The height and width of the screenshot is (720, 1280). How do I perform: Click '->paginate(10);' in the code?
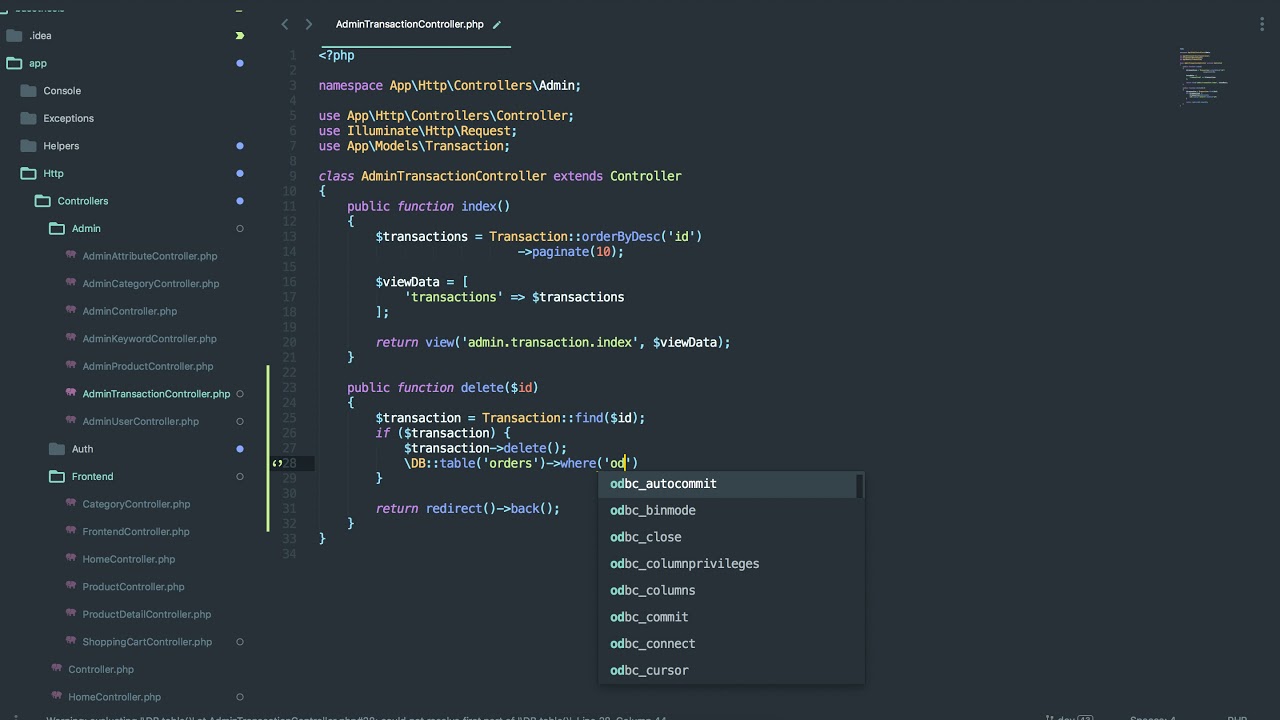point(570,252)
